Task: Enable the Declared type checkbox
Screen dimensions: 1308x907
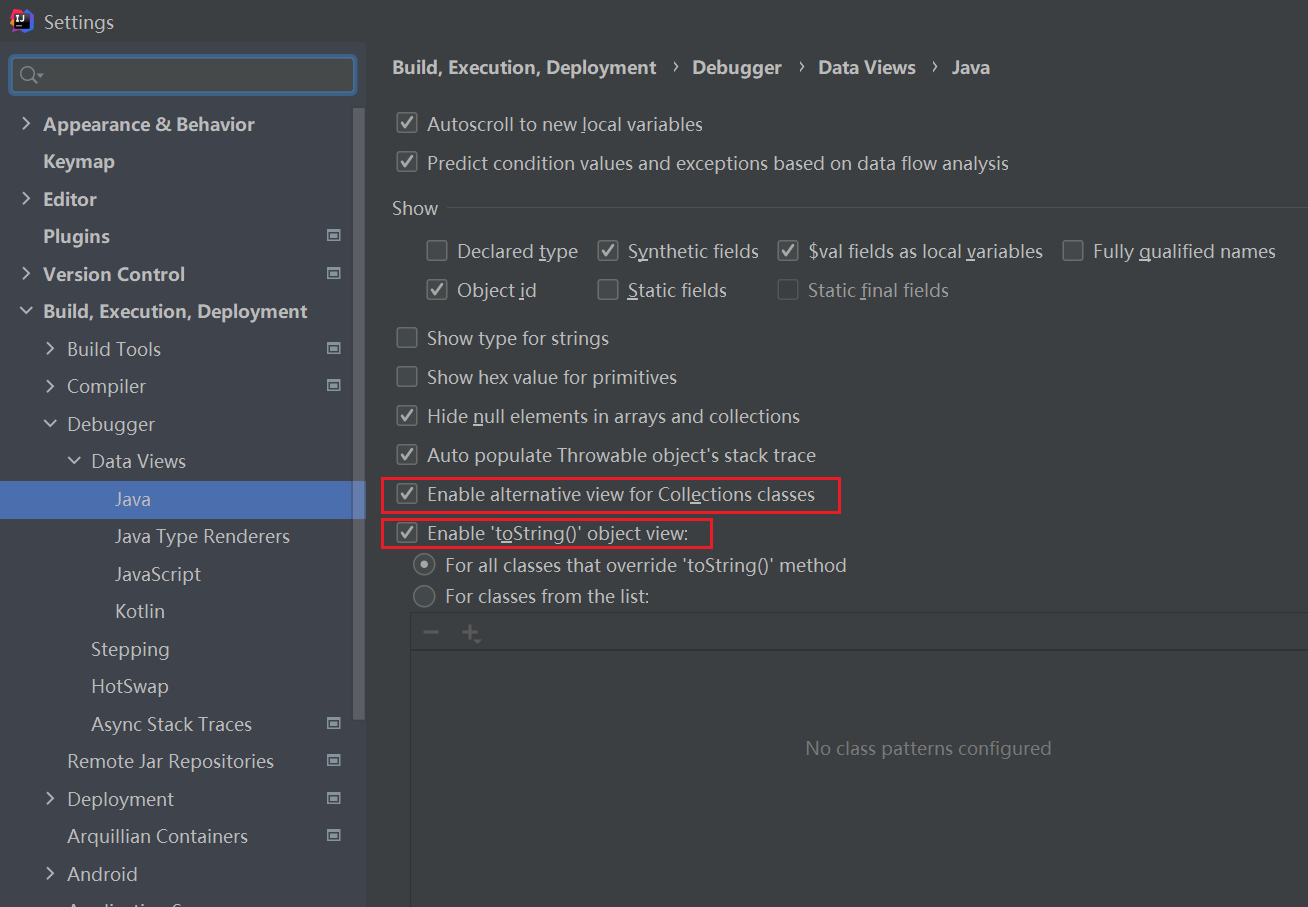Action: pos(437,251)
